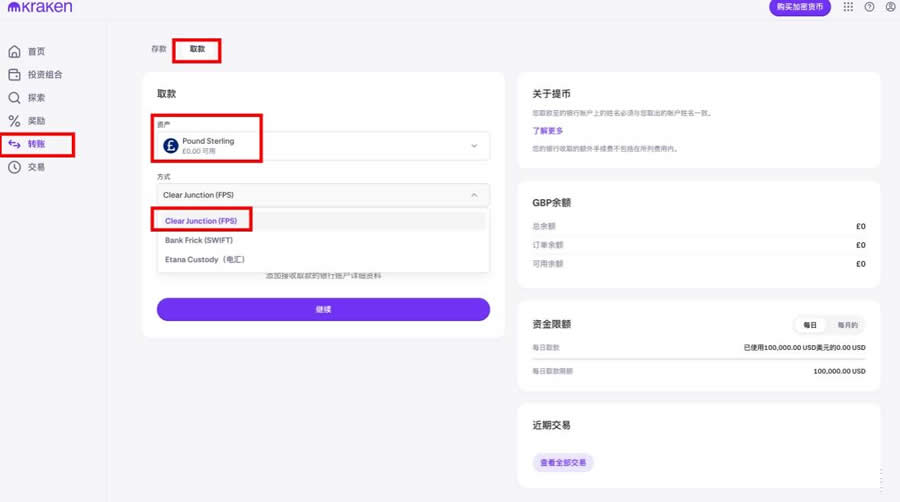
Task: Switch to the 取款 withdraw tab
Action: click(x=197, y=49)
